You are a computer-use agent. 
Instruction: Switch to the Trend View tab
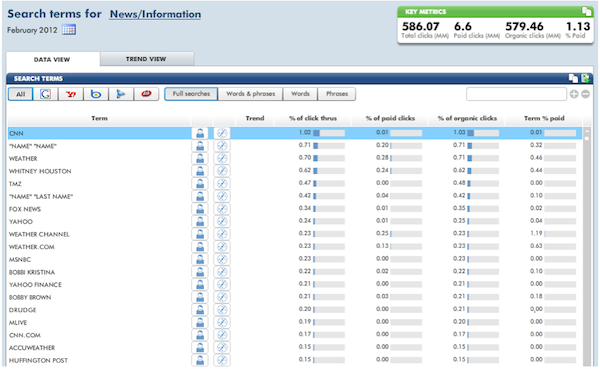(146, 59)
